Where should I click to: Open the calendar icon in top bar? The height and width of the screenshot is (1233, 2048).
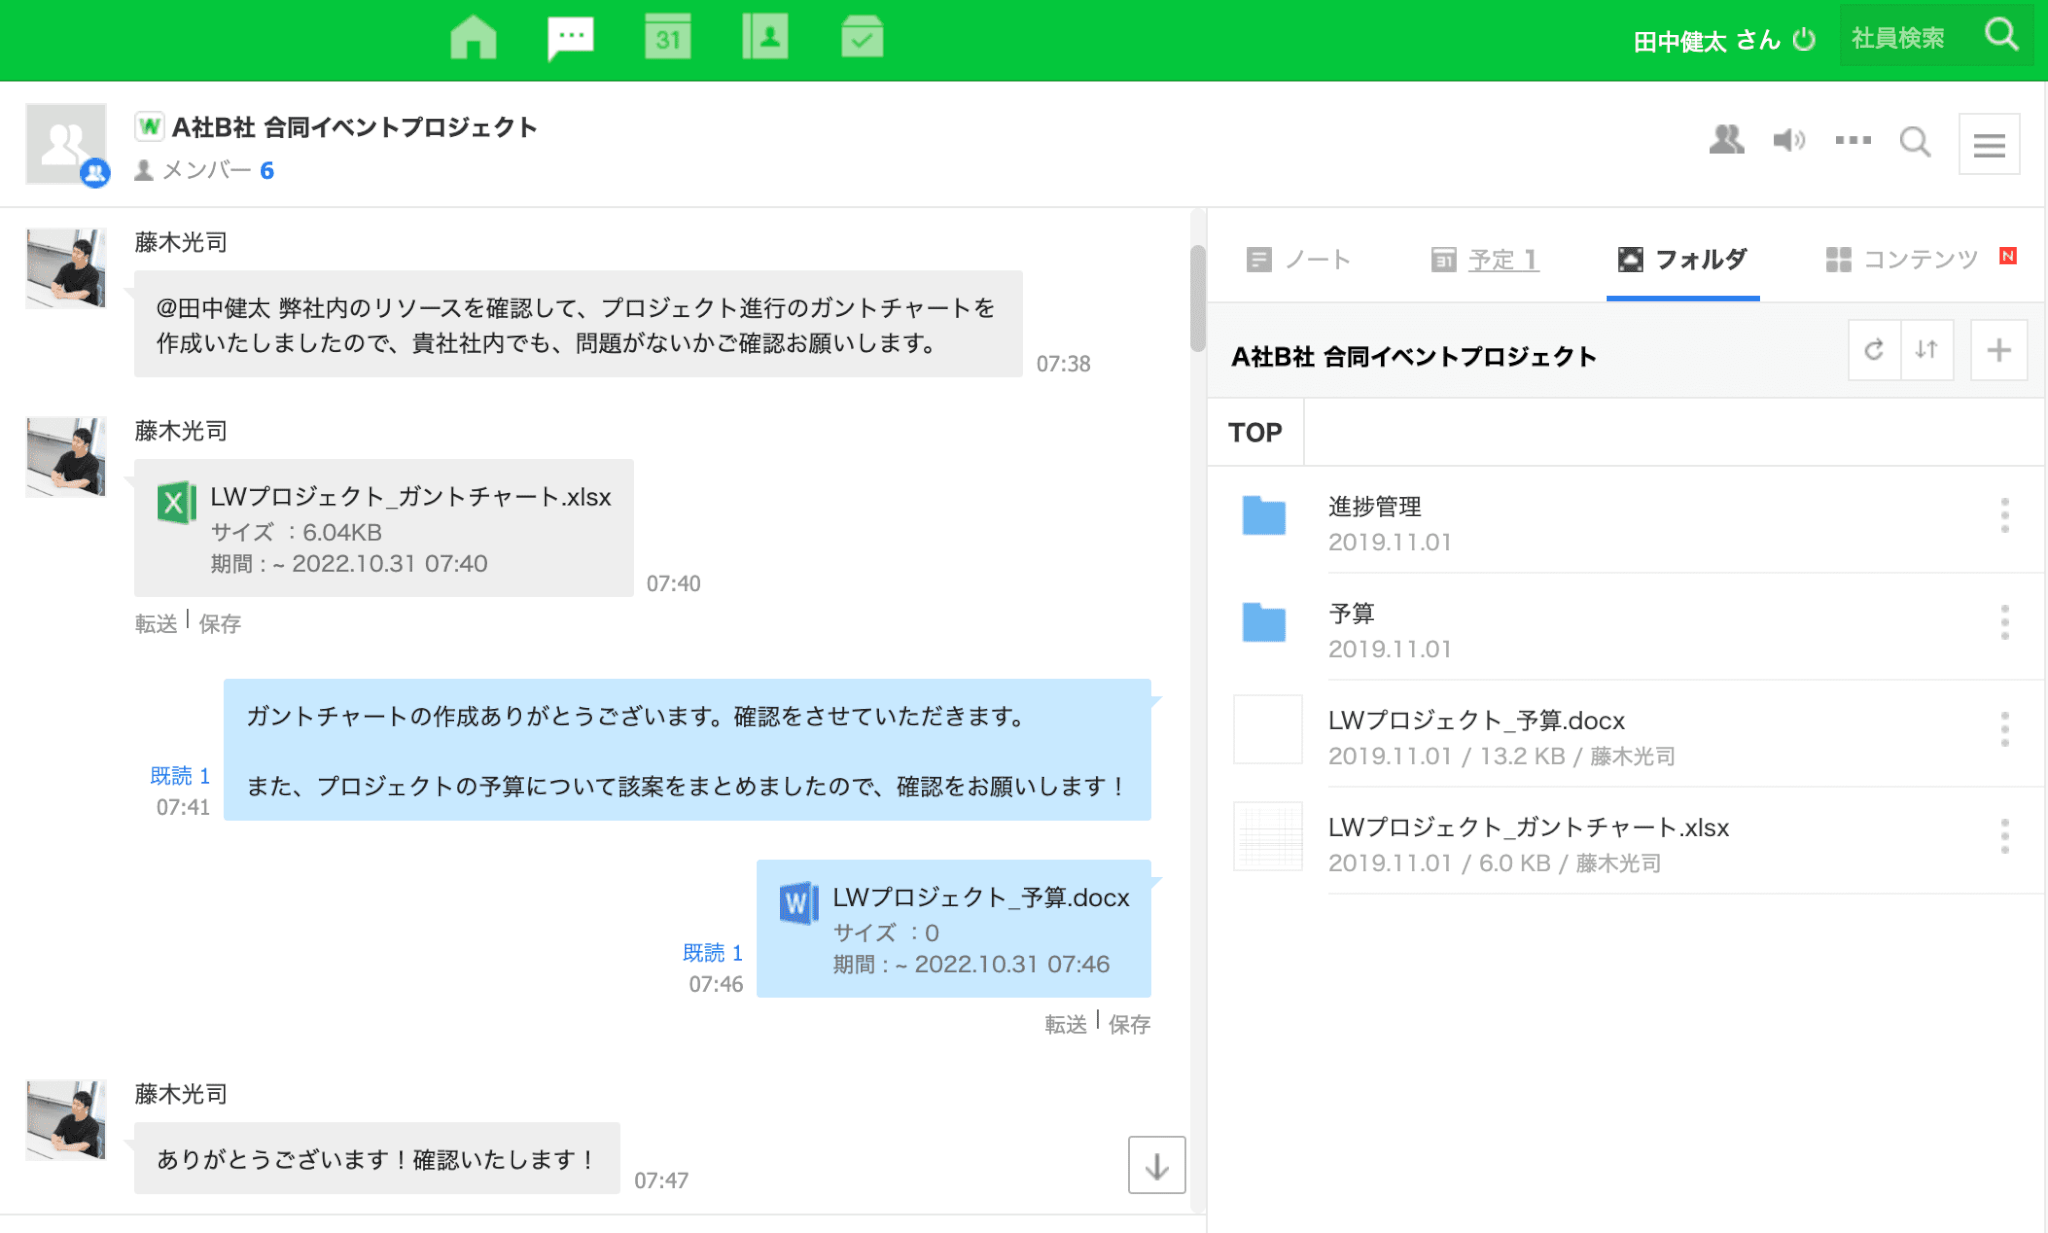tap(667, 38)
